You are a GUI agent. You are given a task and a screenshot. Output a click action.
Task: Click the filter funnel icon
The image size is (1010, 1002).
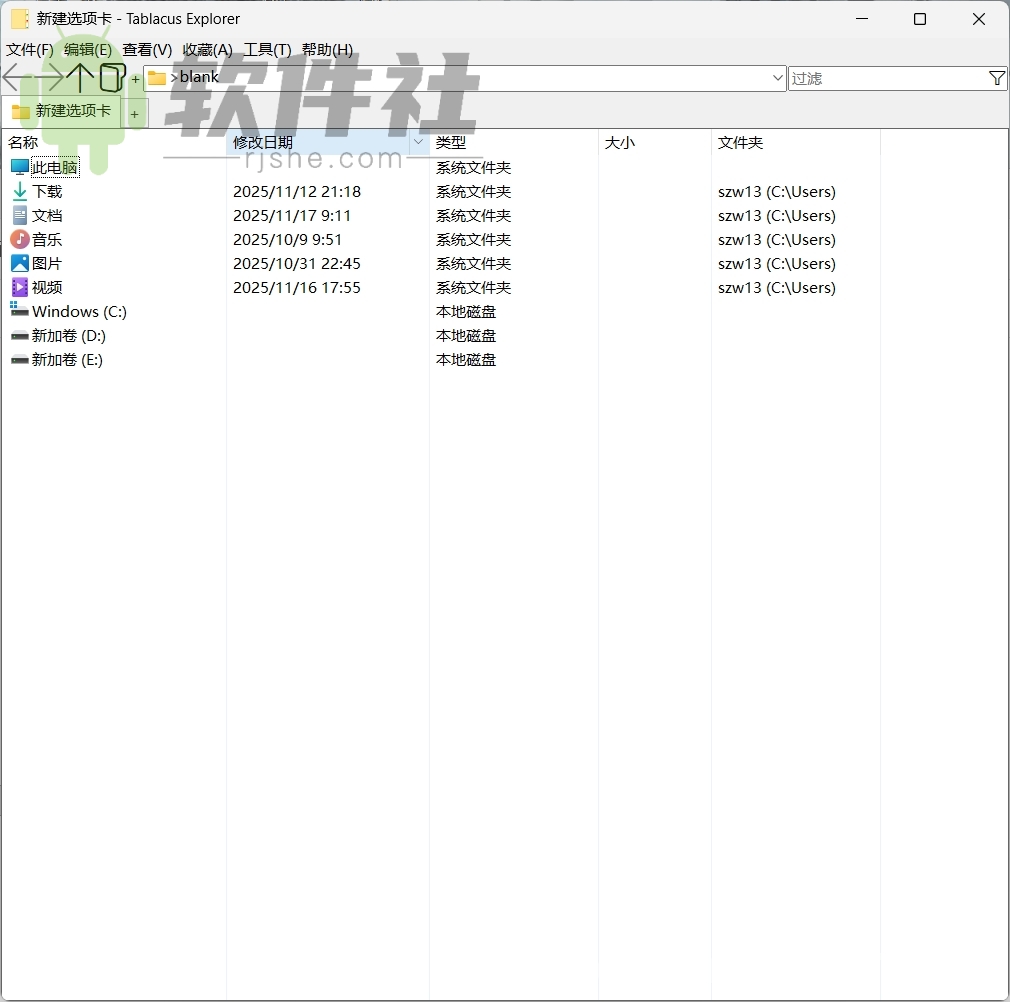click(x=996, y=77)
